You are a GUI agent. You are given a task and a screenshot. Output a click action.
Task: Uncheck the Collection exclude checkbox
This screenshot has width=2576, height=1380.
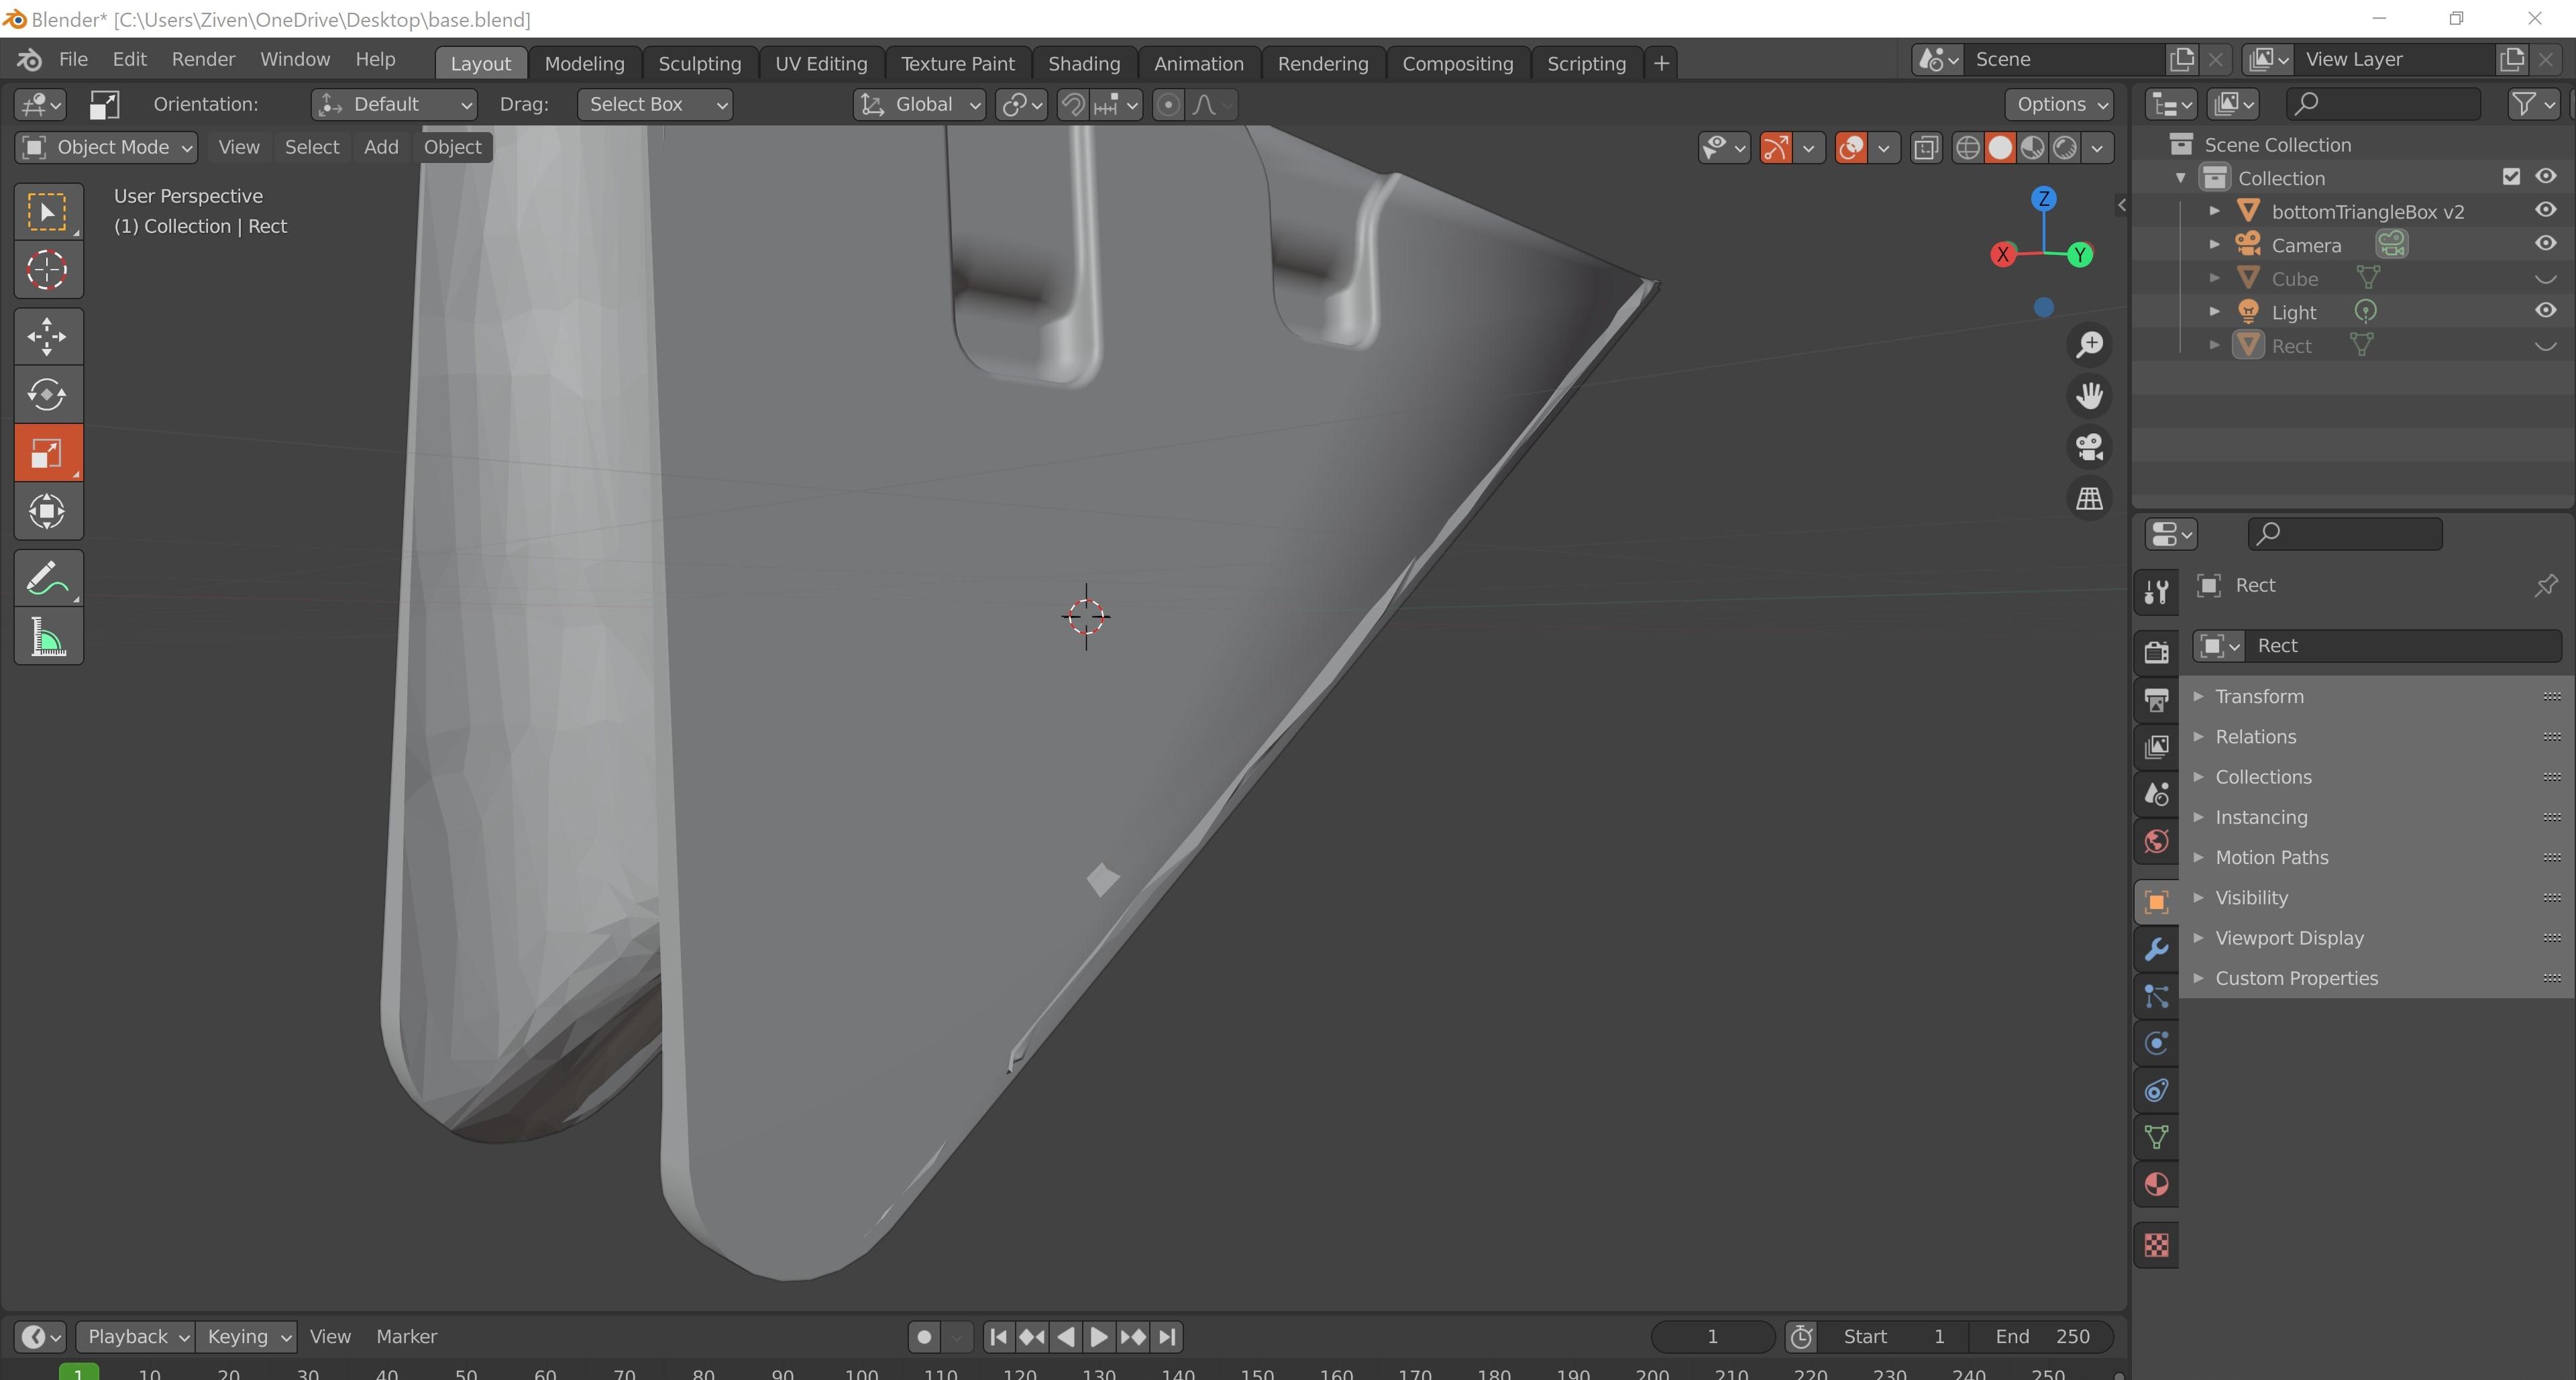pyautogui.click(x=2510, y=177)
